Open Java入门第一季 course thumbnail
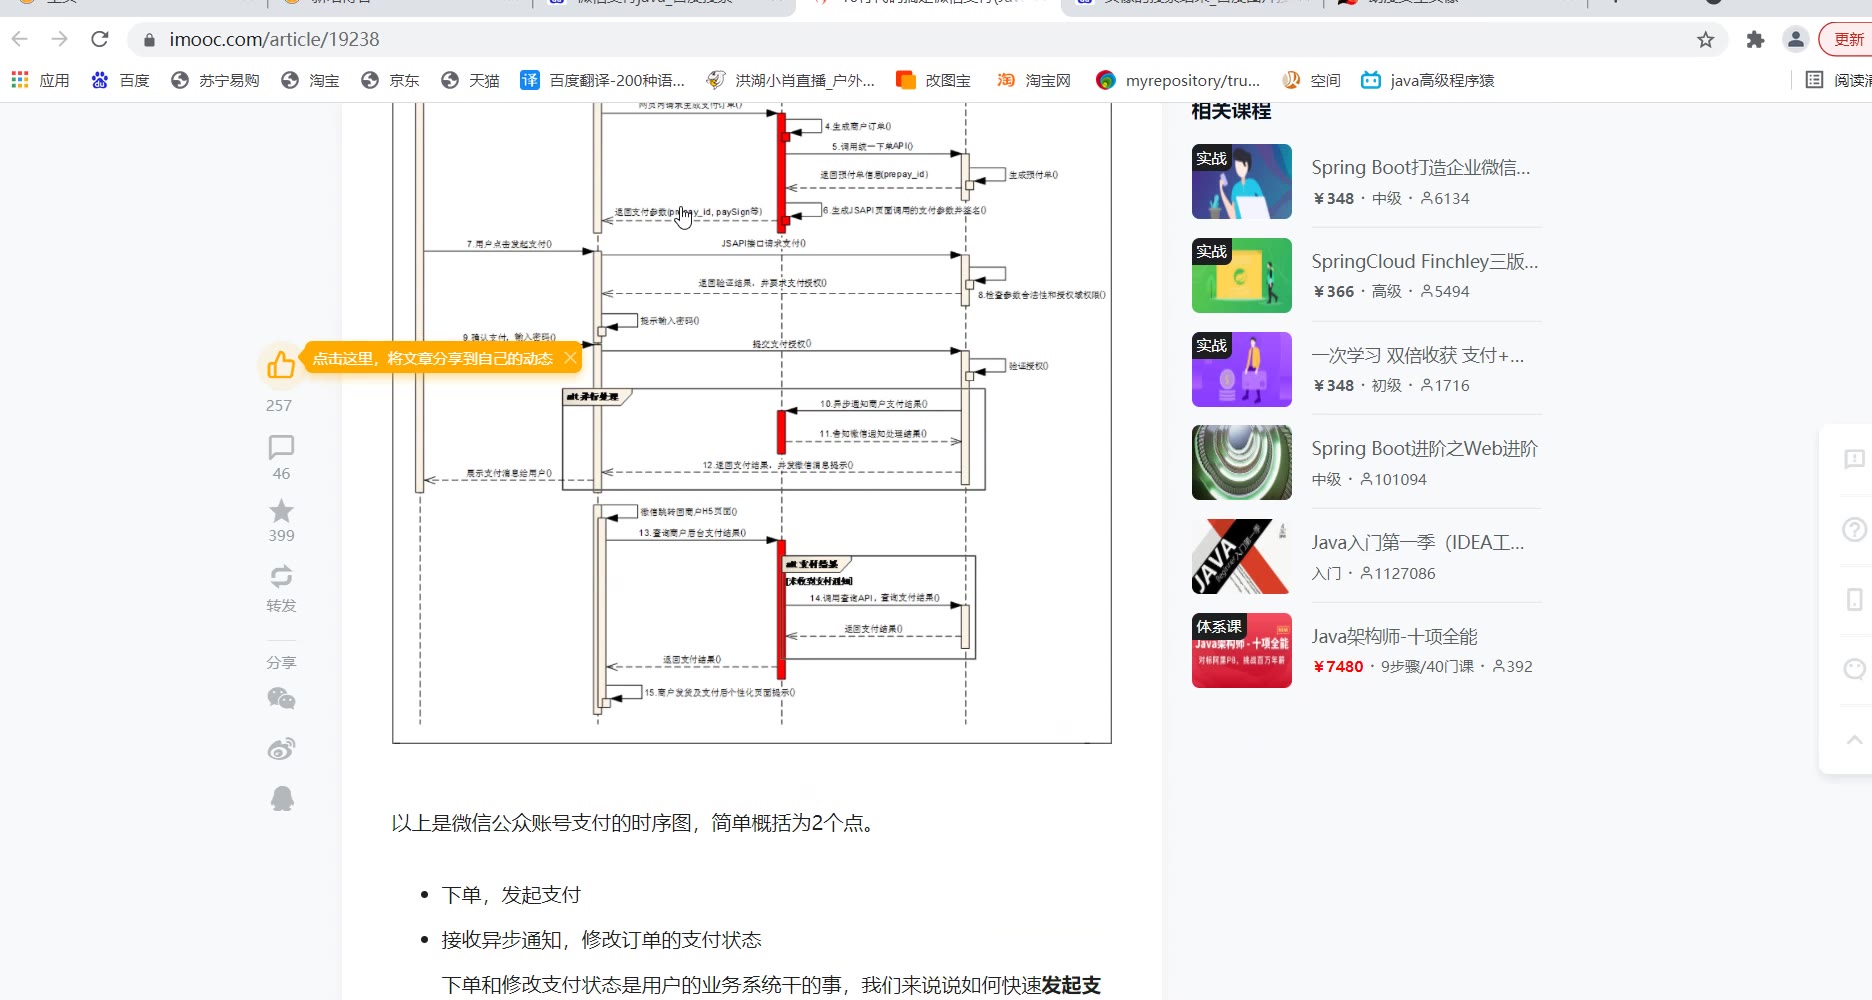Image resolution: width=1872 pixels, height=1000 pixels. [1241, 556]
